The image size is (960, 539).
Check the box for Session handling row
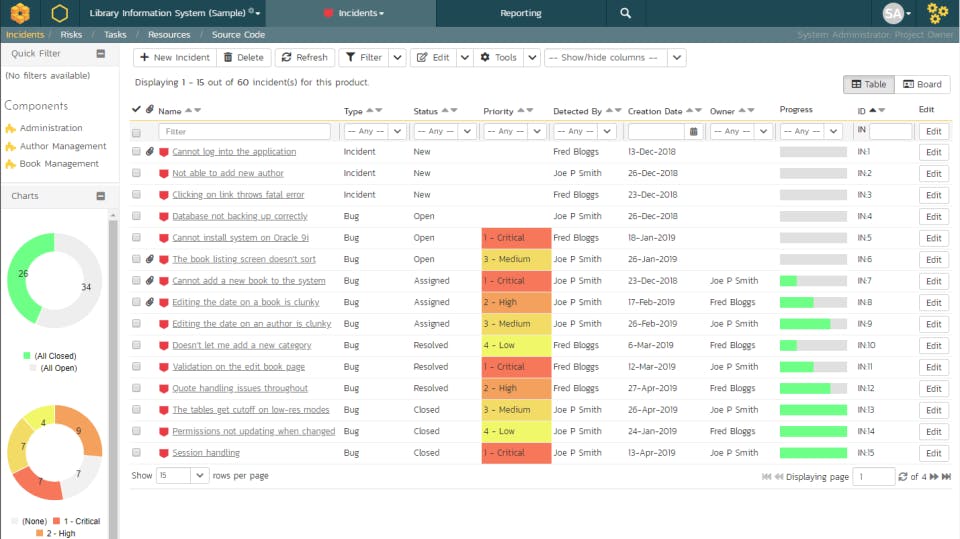coord(137,453)
